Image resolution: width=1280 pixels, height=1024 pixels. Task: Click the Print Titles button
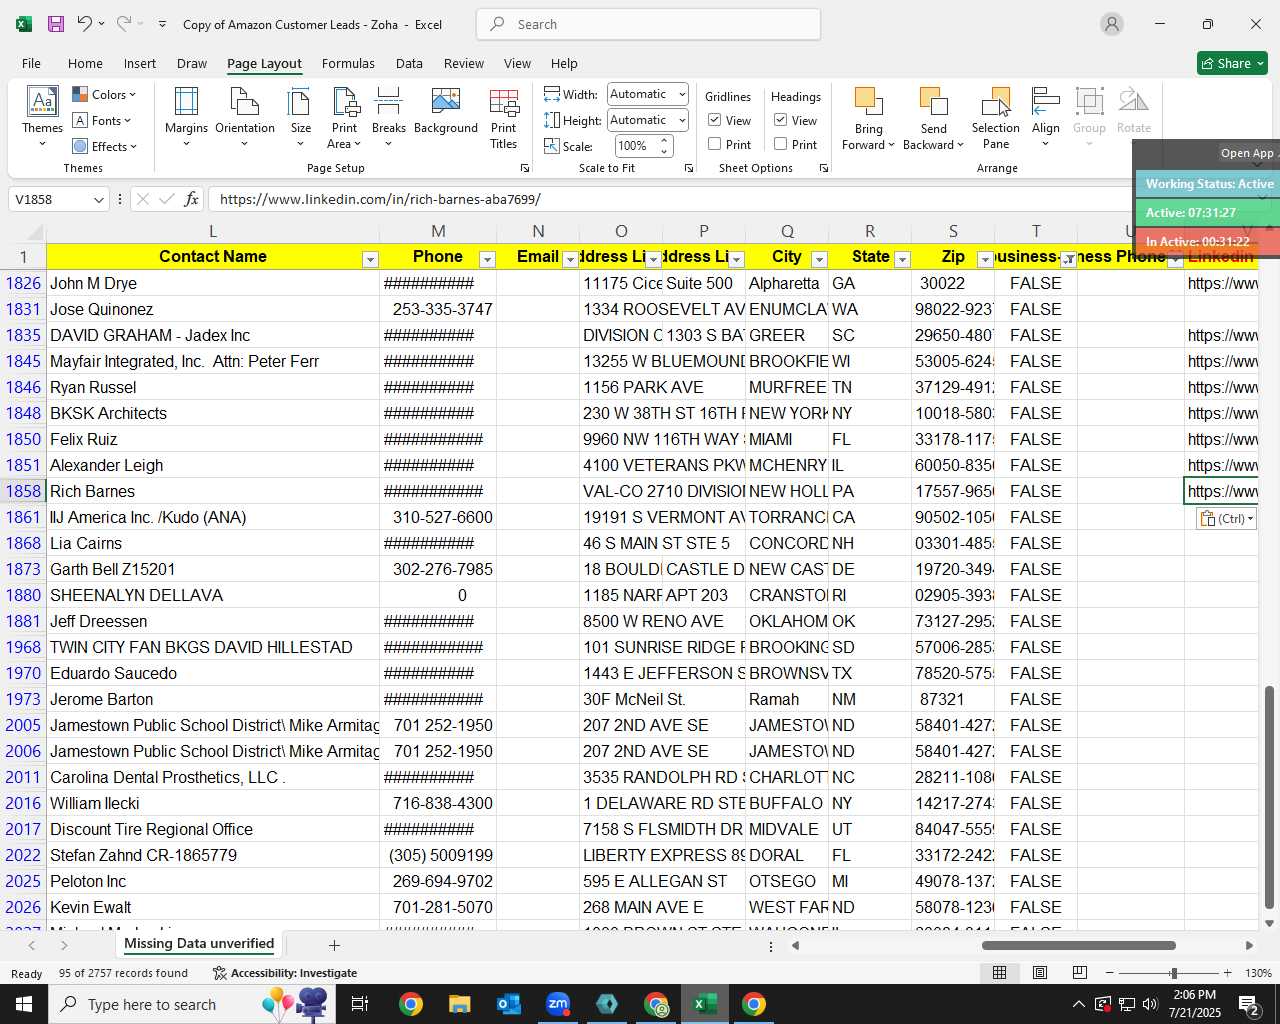504,118
